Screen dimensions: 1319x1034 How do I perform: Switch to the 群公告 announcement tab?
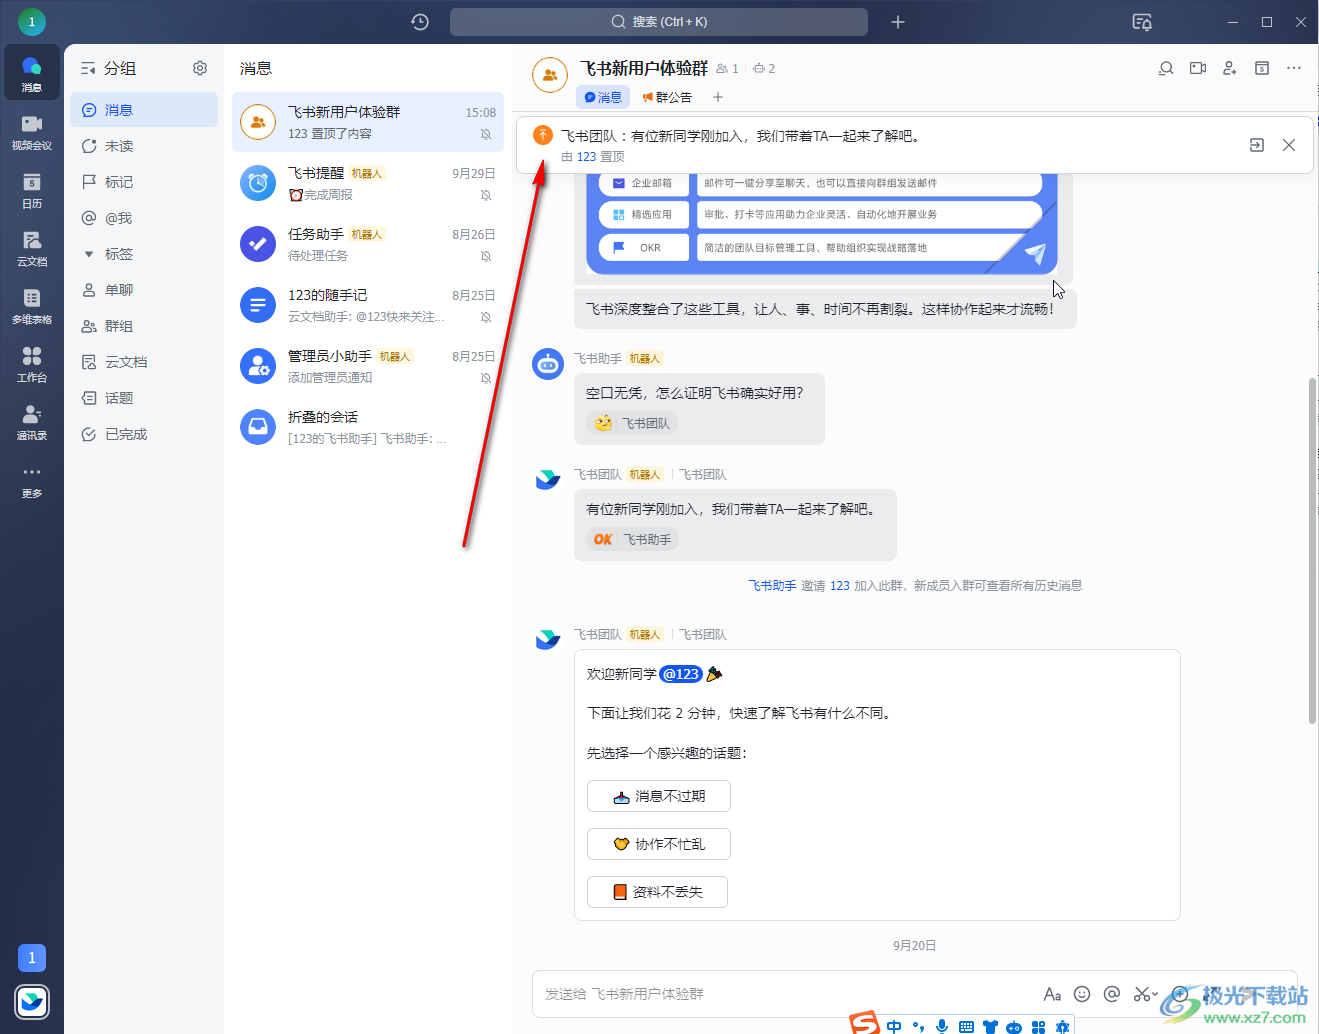click(x=667, y=97)
